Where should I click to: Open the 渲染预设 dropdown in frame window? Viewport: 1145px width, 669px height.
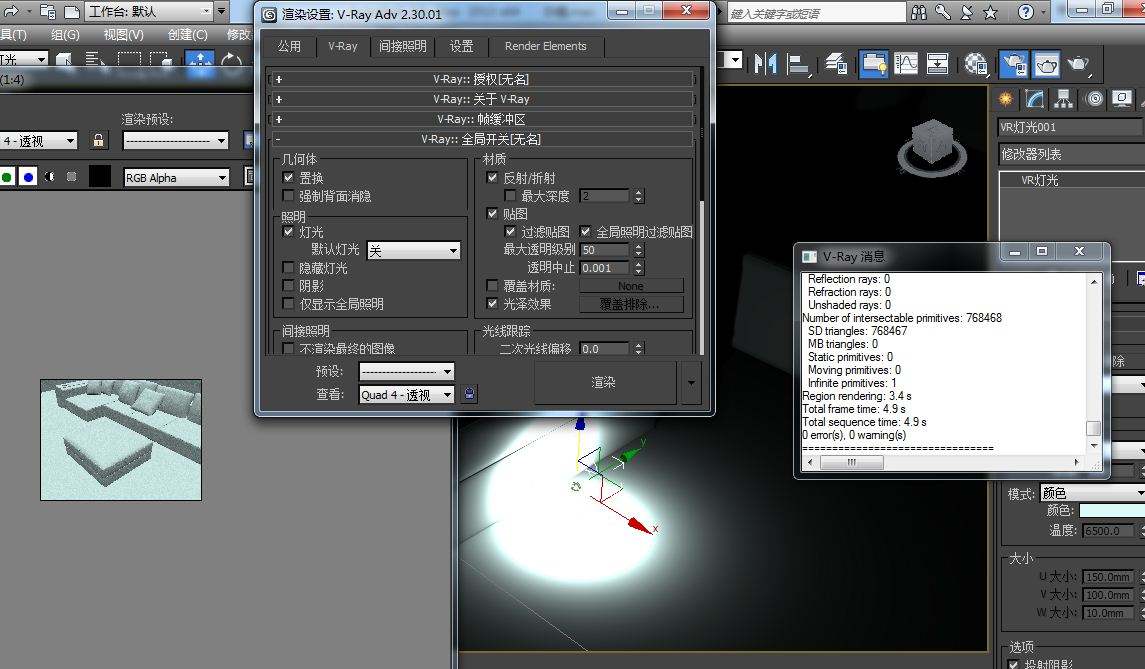[176, 140]
